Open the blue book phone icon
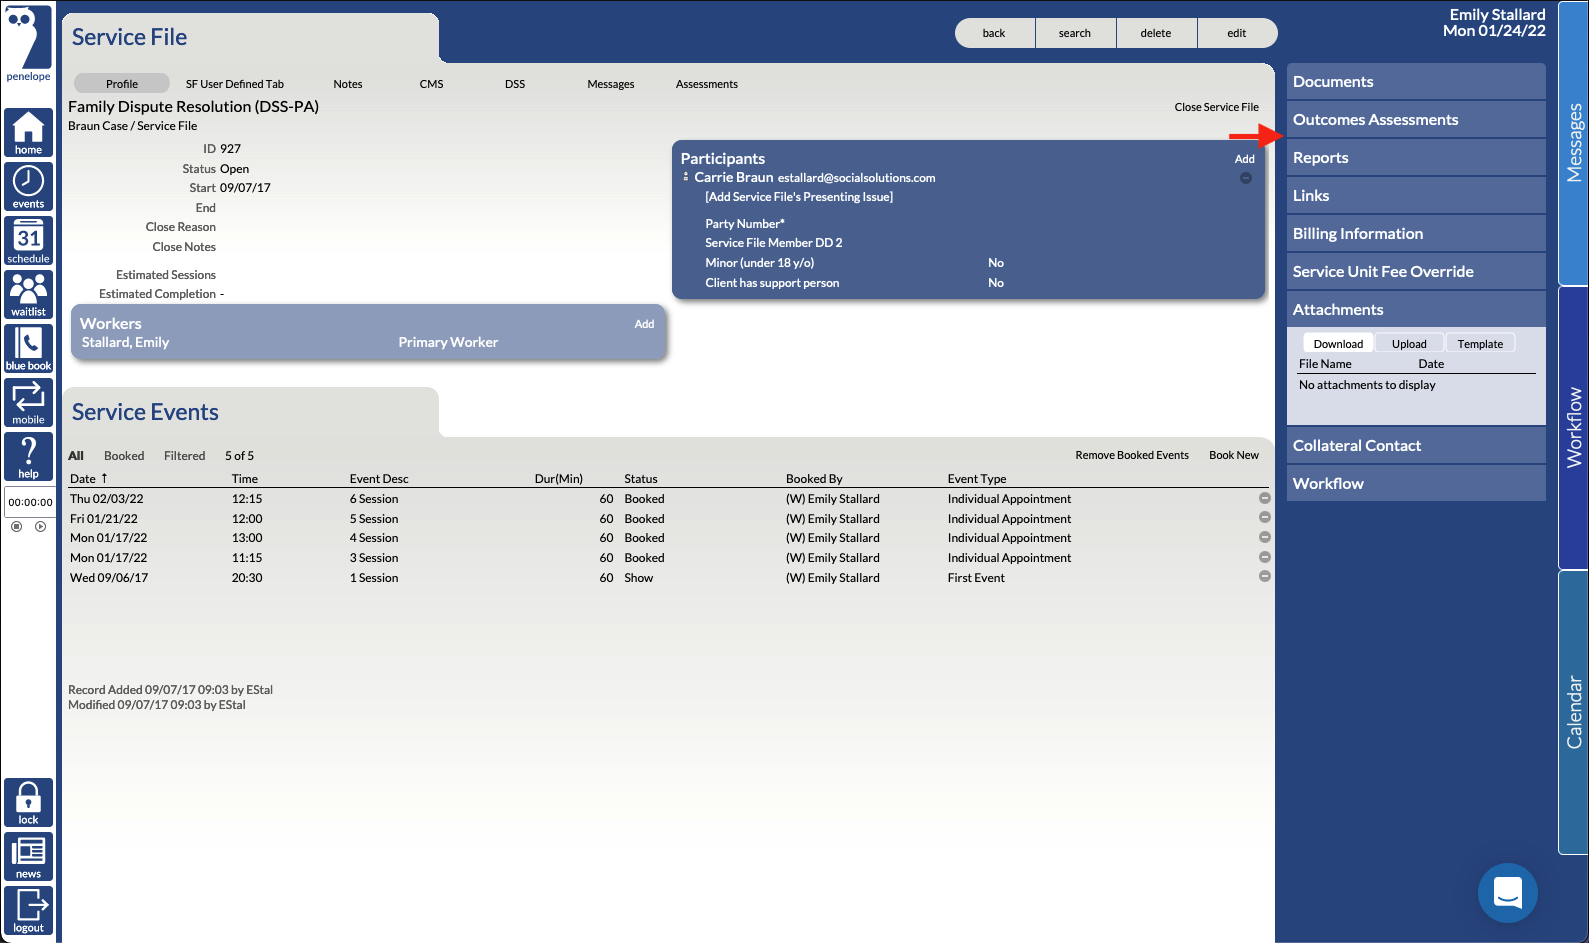1589x943 pixels. click(28, 349)
